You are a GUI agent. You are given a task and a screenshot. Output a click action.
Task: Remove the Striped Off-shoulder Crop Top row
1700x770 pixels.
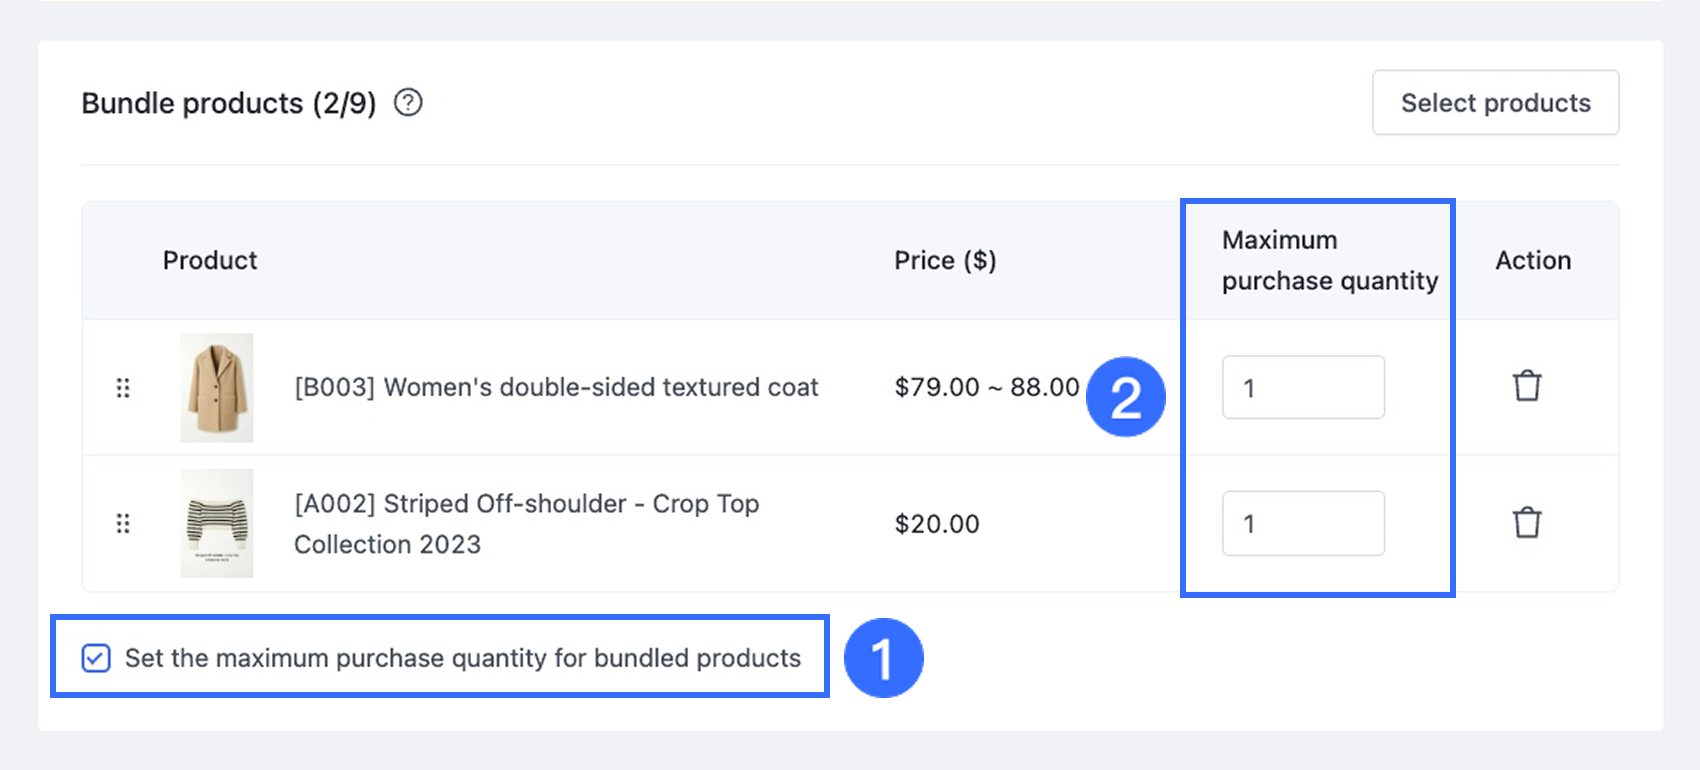(1527, 522)
